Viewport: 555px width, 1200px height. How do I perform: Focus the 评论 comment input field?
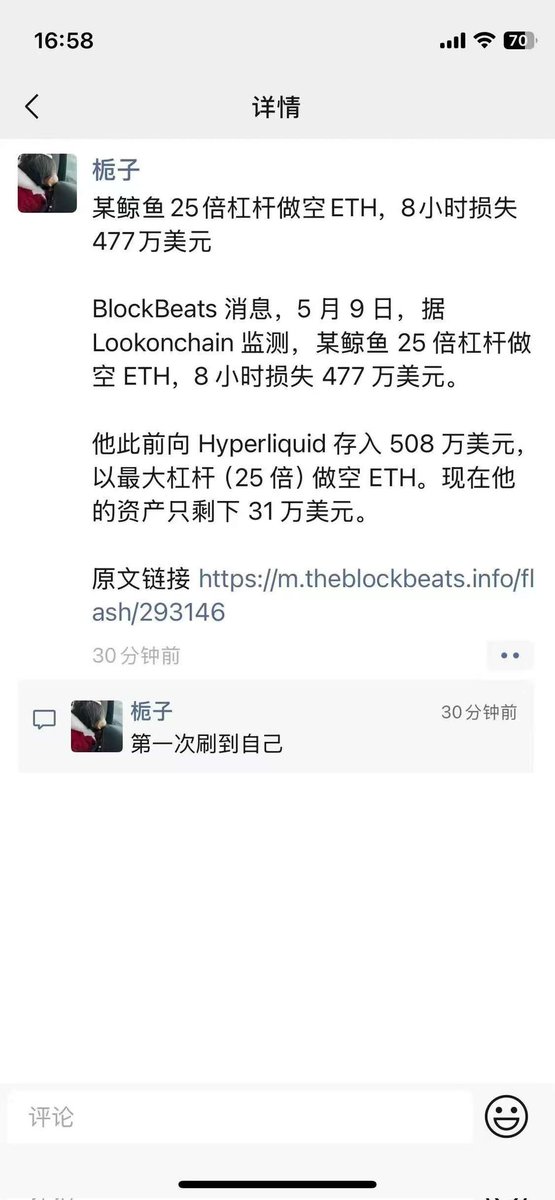(240, 1117)
